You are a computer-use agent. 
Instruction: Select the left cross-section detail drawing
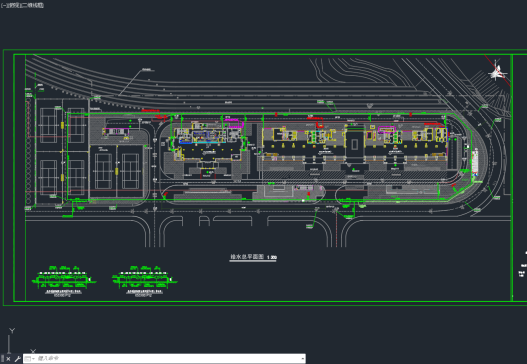tap(64, 281)
